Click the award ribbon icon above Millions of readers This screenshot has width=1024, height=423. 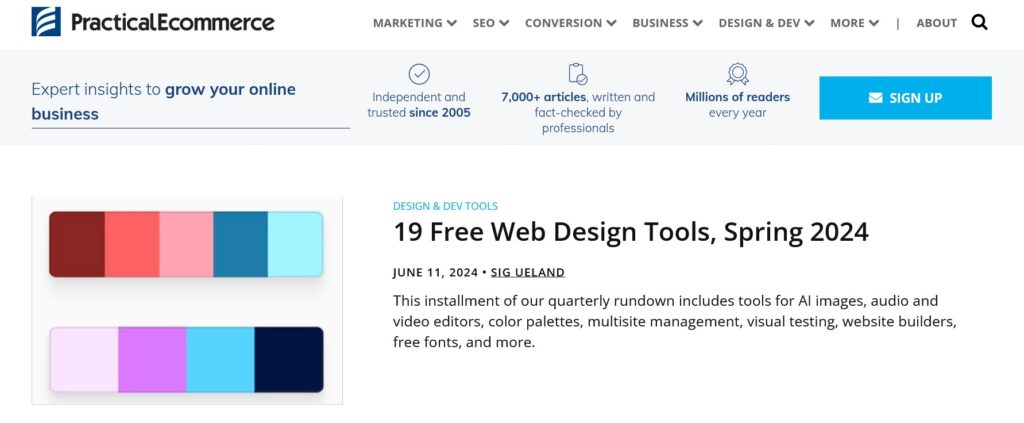tap(737, 74)
